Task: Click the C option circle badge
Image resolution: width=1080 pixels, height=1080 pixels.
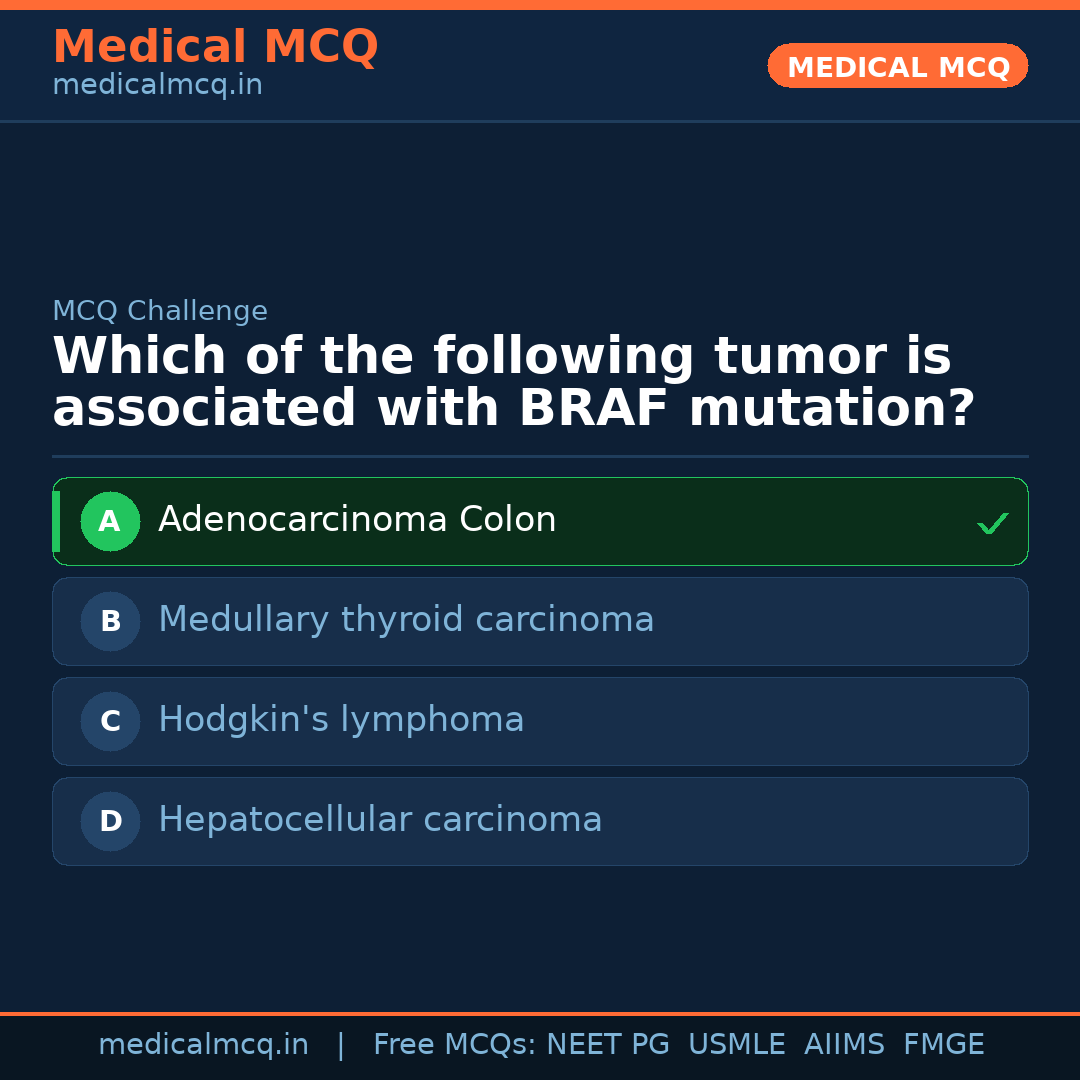Action: click(x=110, y=721)
